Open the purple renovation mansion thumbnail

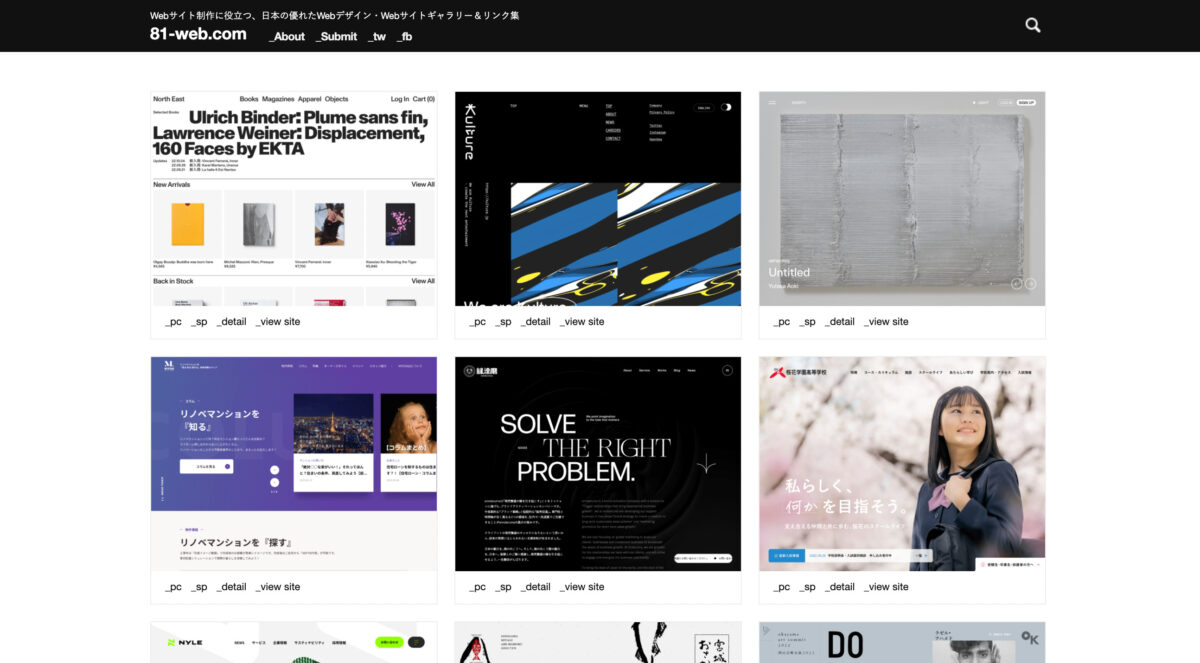(x=294, y=464)
